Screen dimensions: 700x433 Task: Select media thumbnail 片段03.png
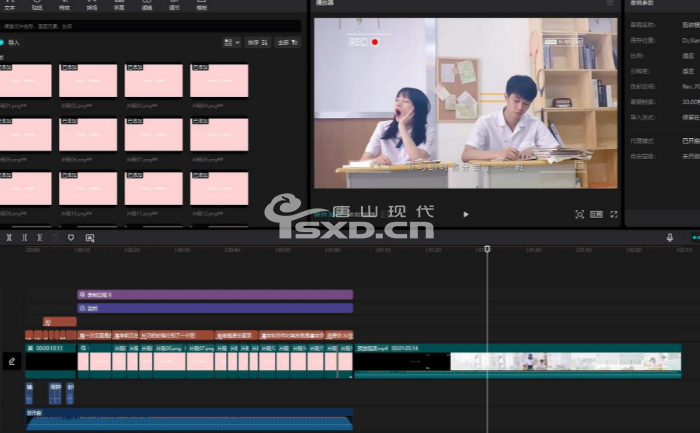coord(154,80)
